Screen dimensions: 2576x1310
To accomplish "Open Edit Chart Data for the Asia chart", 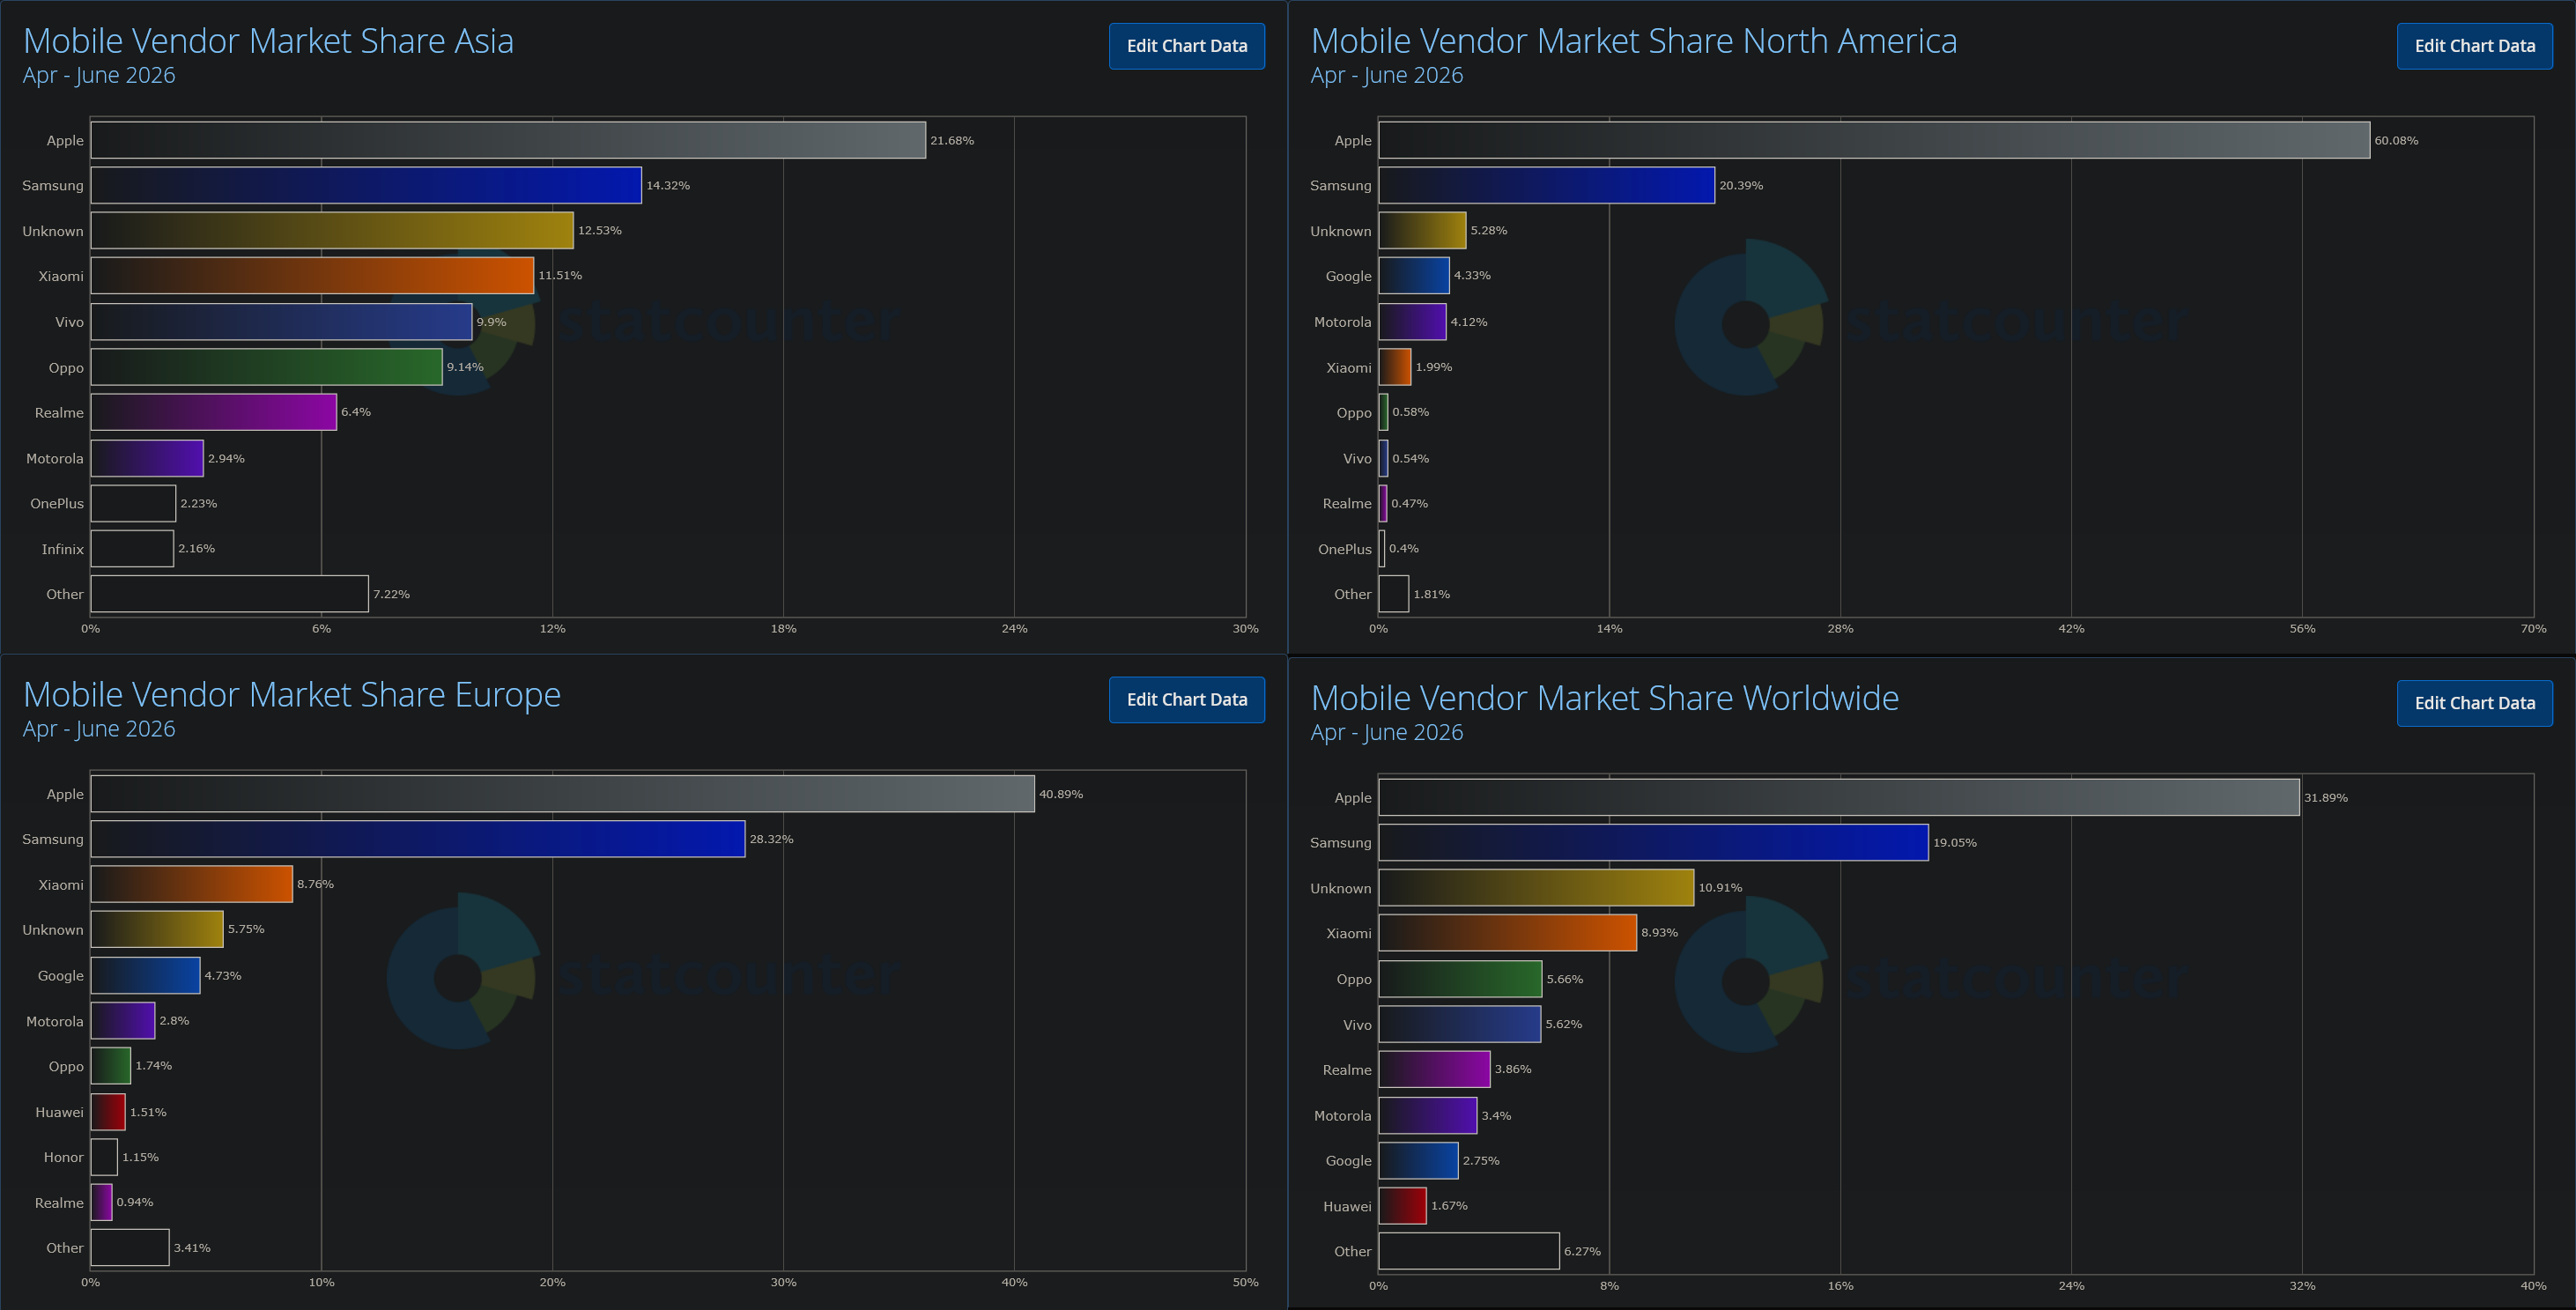I will point(1186,46).
